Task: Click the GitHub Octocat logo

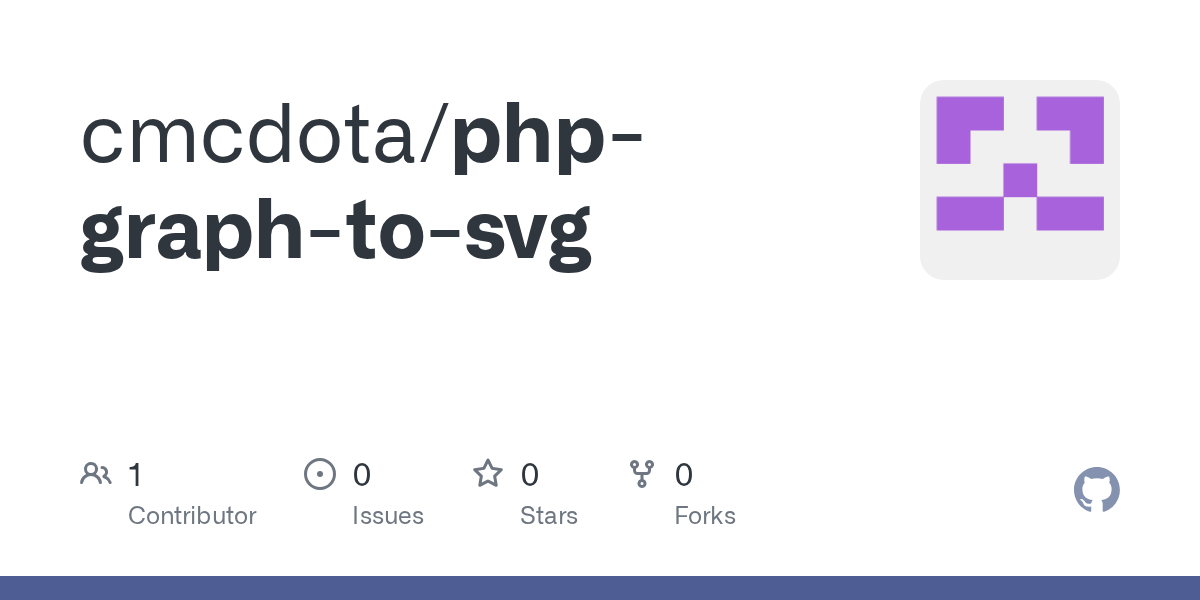Action: click(x=1096, y=490)
